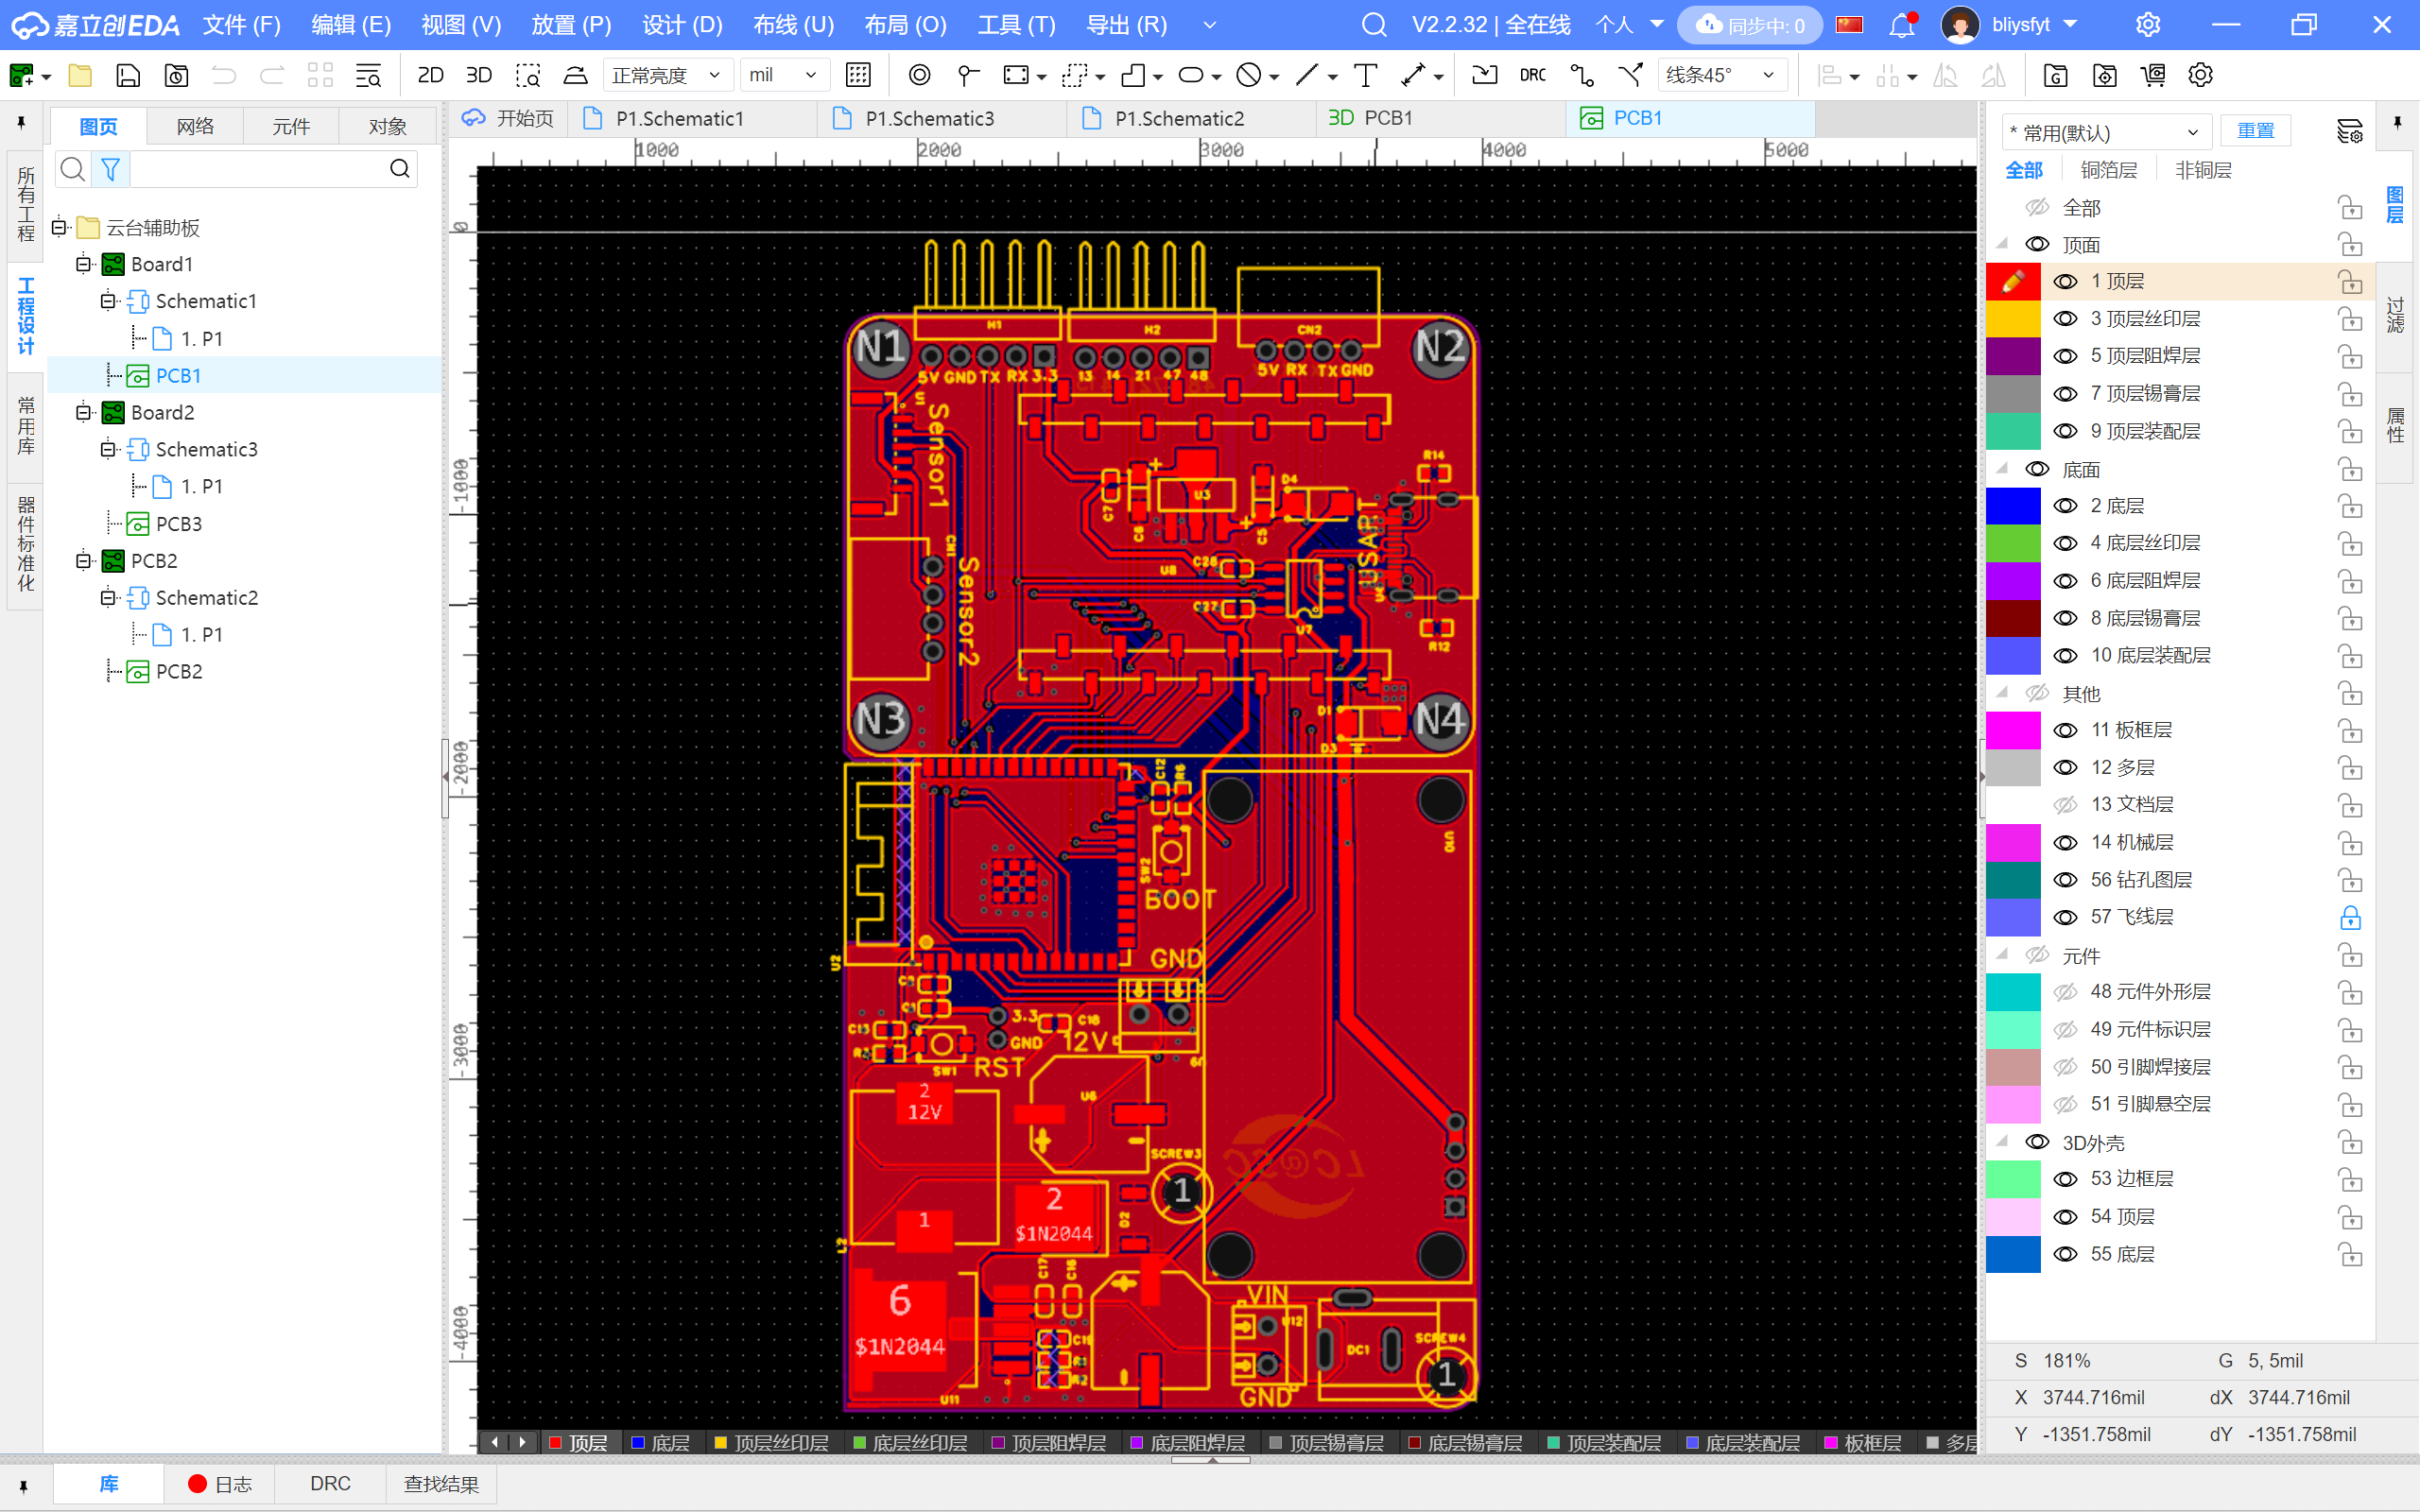The image size is (2420, 1512).
Task: Show the 13 文档层 layer eye
Action: click(x=2065, y=805)
